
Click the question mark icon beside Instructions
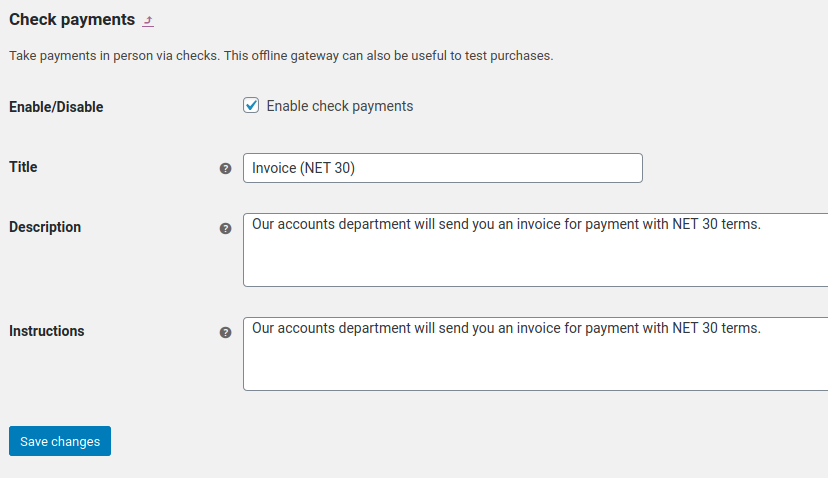tap(225, 332)
